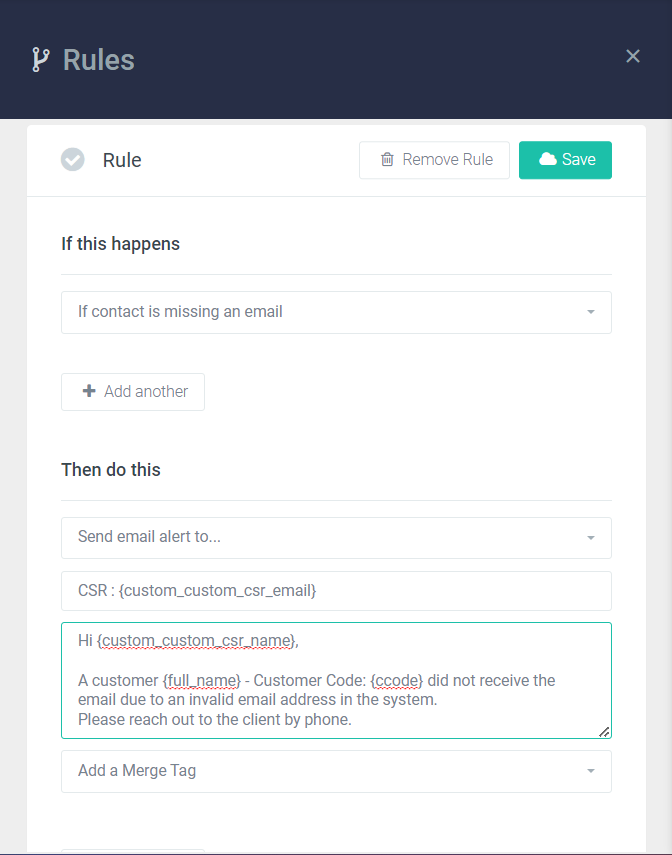Click the X icon to close the Rules dialog
Viewport: 672px width, 855px height.
tap(633, 56)
